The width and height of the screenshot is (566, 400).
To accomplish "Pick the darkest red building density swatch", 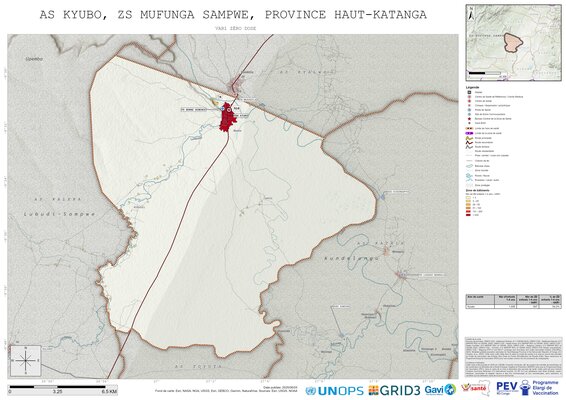I will 469,215.
